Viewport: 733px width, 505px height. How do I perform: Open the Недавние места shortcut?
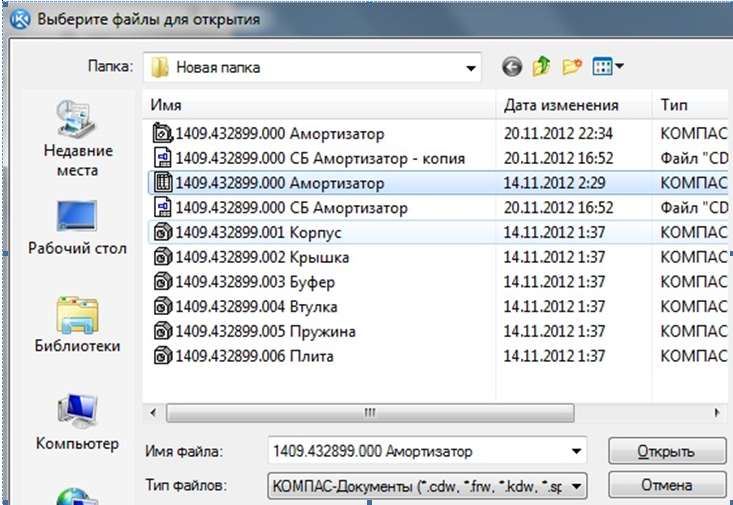coord(78,138)
